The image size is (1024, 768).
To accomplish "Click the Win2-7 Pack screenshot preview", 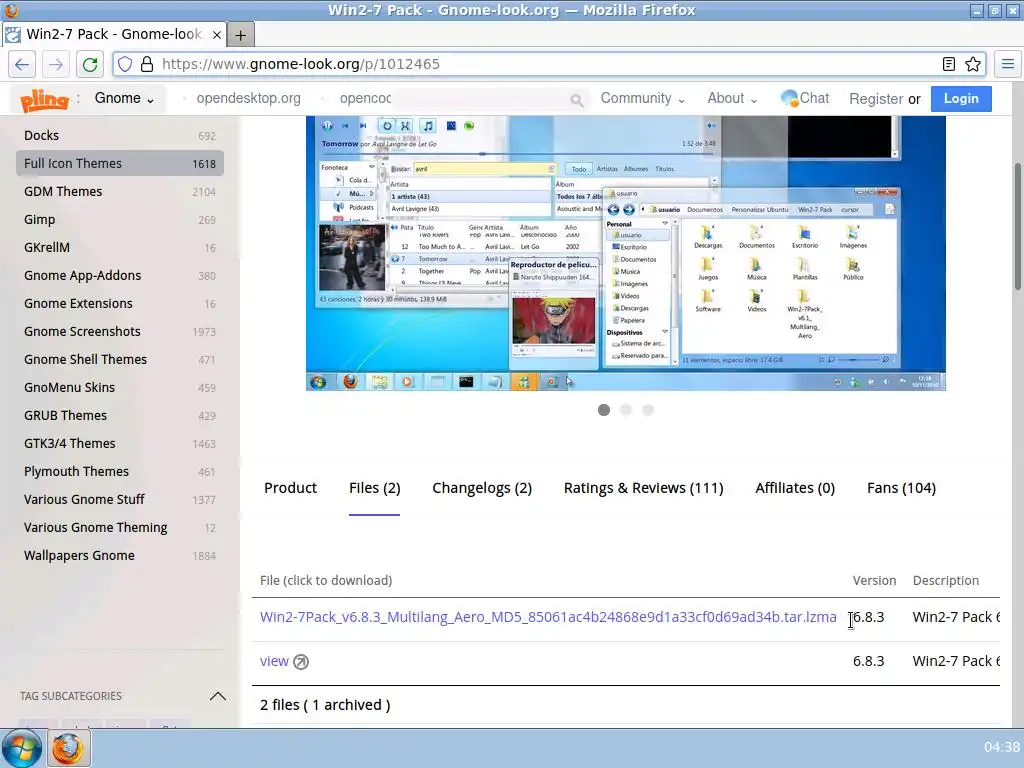I will click(x=626, y=253).
